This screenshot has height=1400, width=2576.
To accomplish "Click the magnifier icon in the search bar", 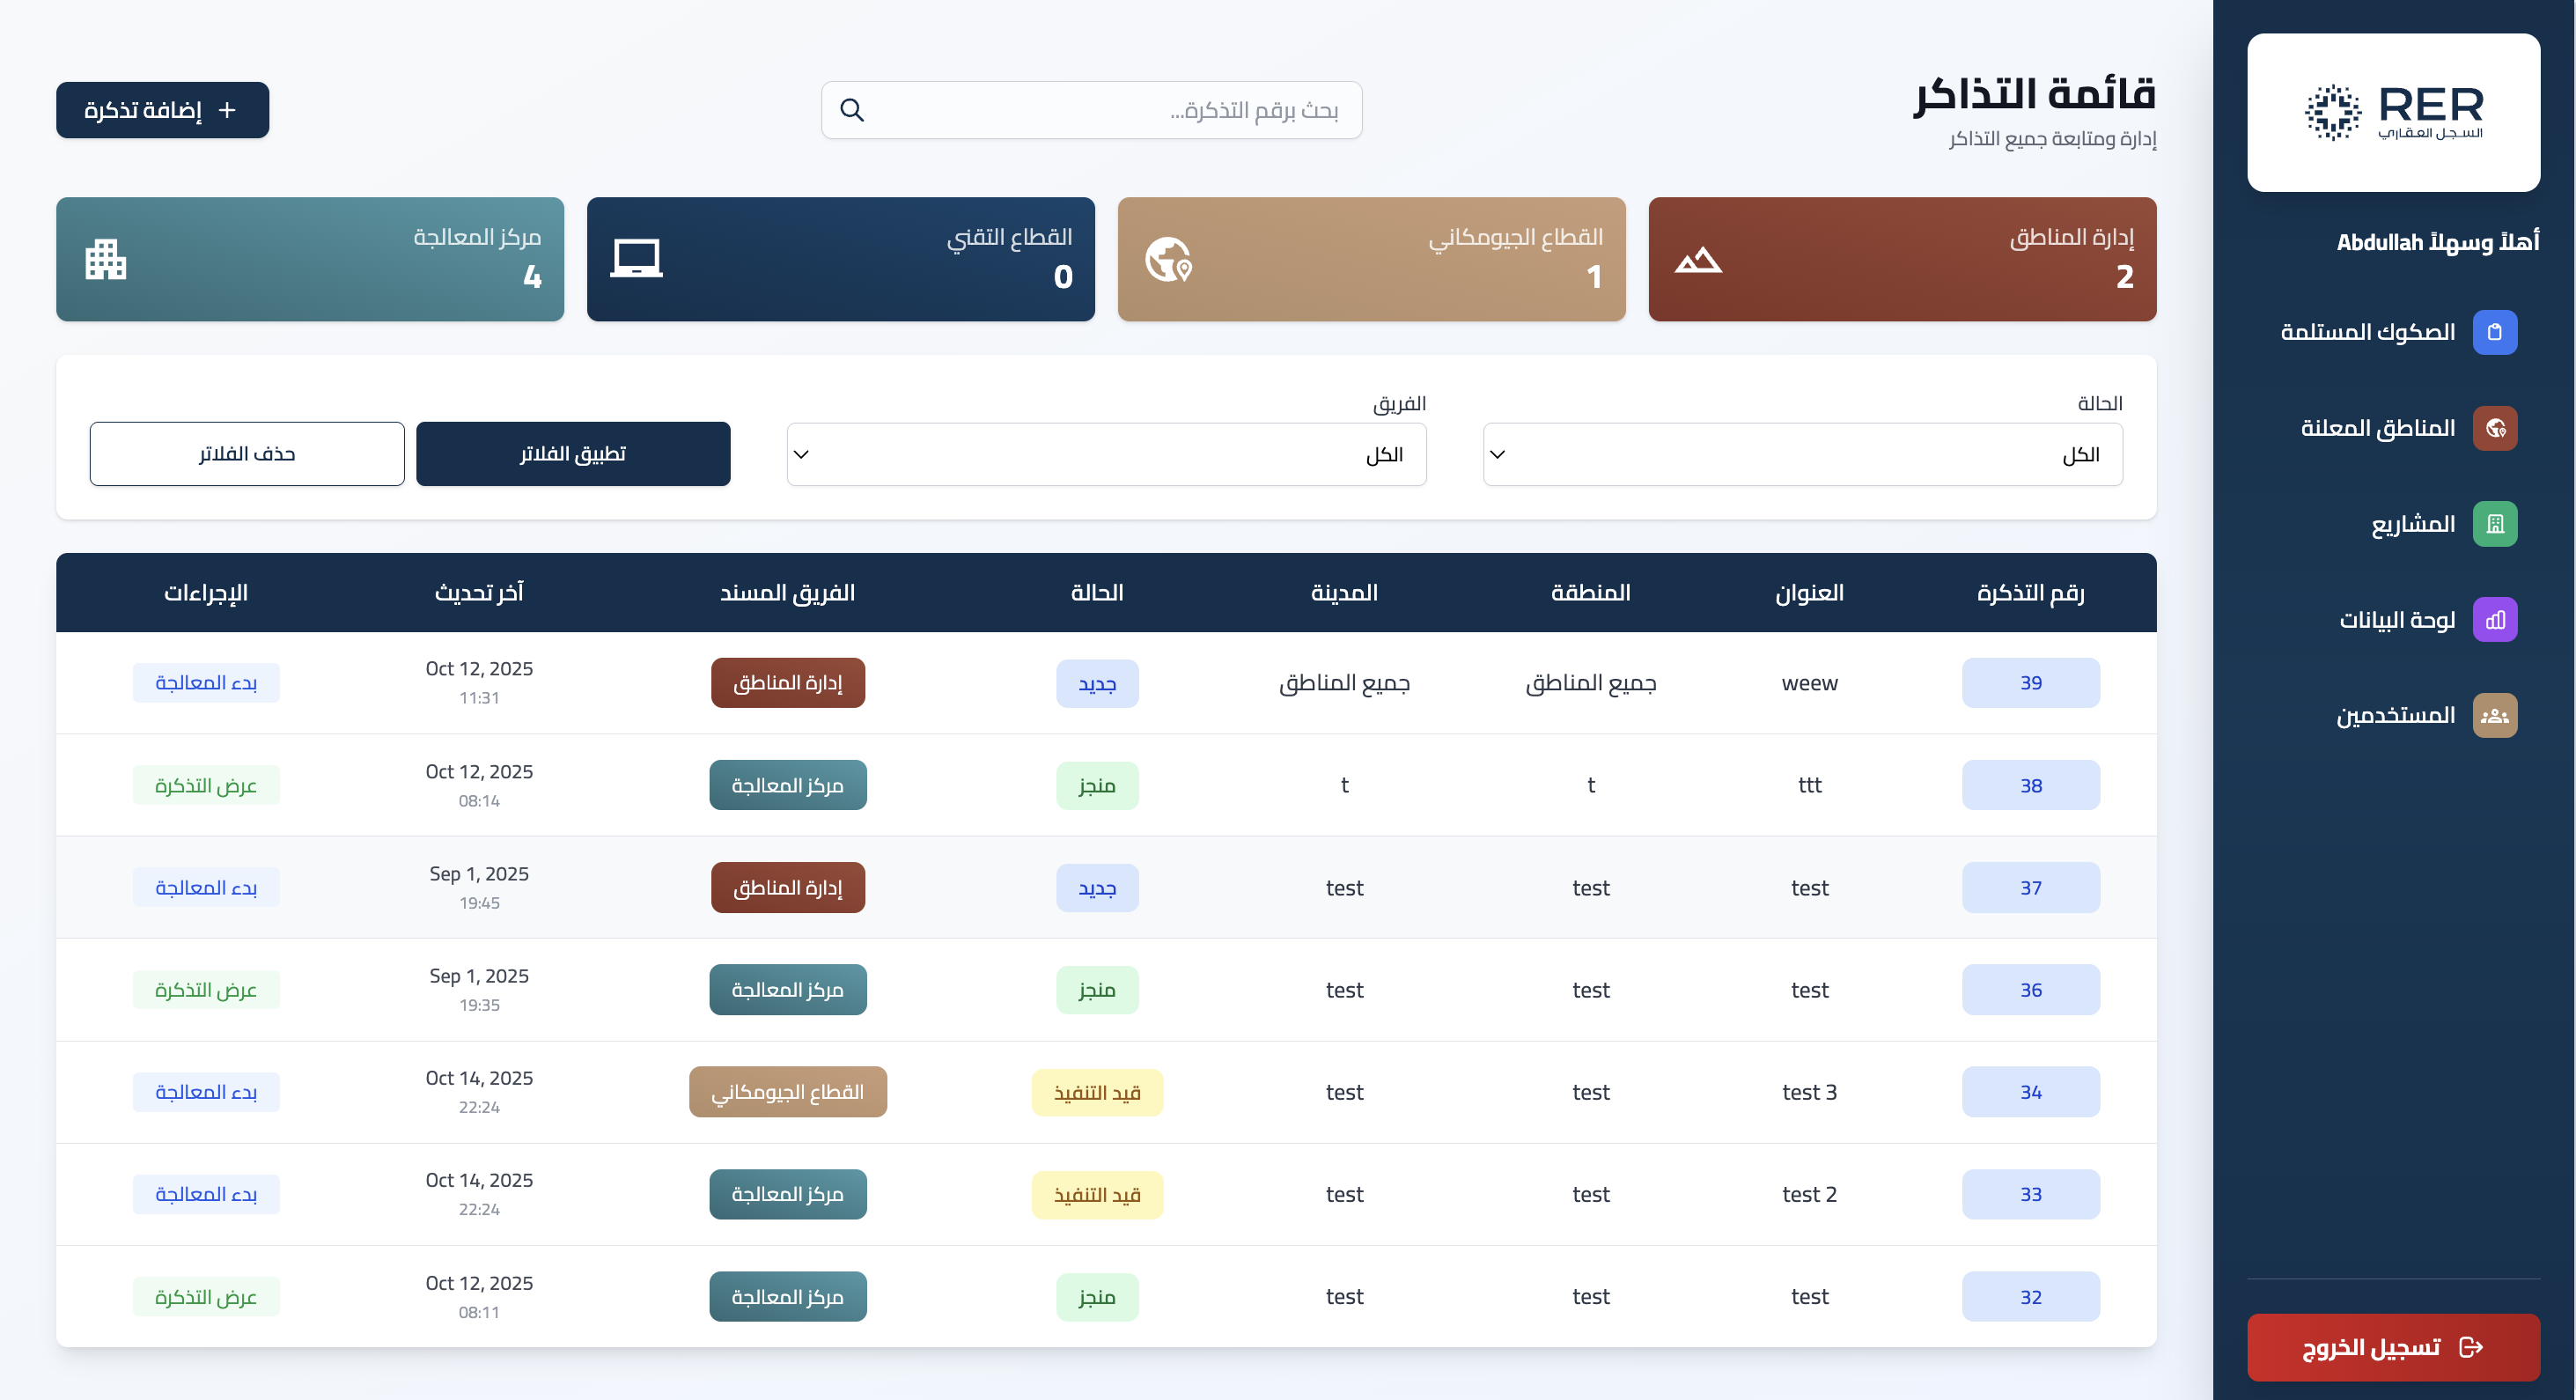I will point(852,109).
